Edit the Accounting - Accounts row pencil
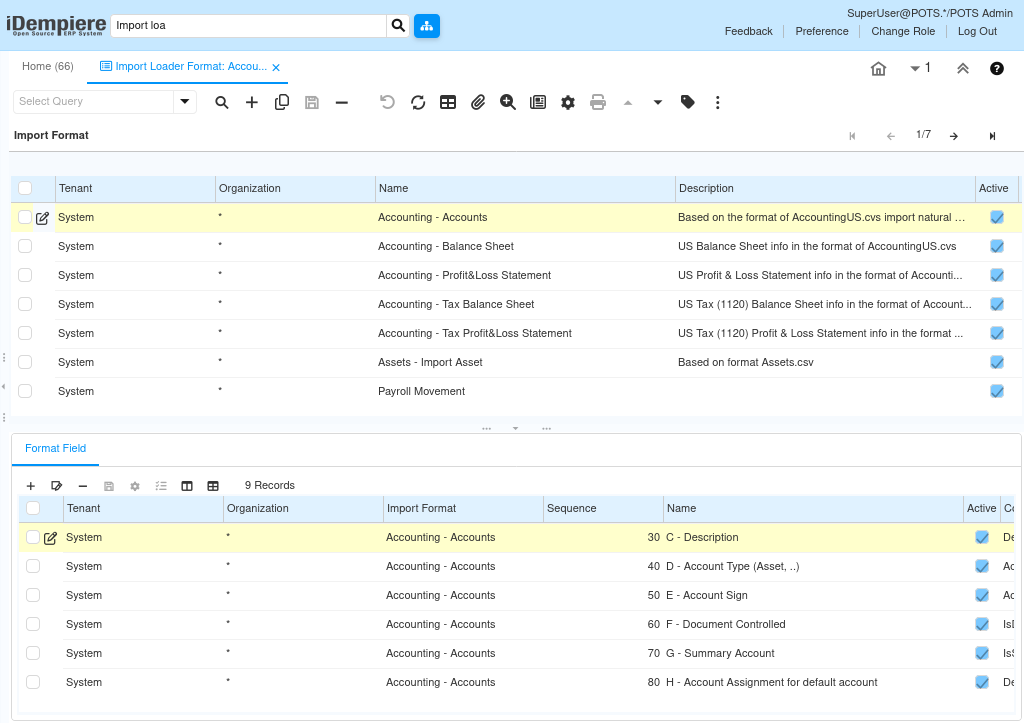 42,218
